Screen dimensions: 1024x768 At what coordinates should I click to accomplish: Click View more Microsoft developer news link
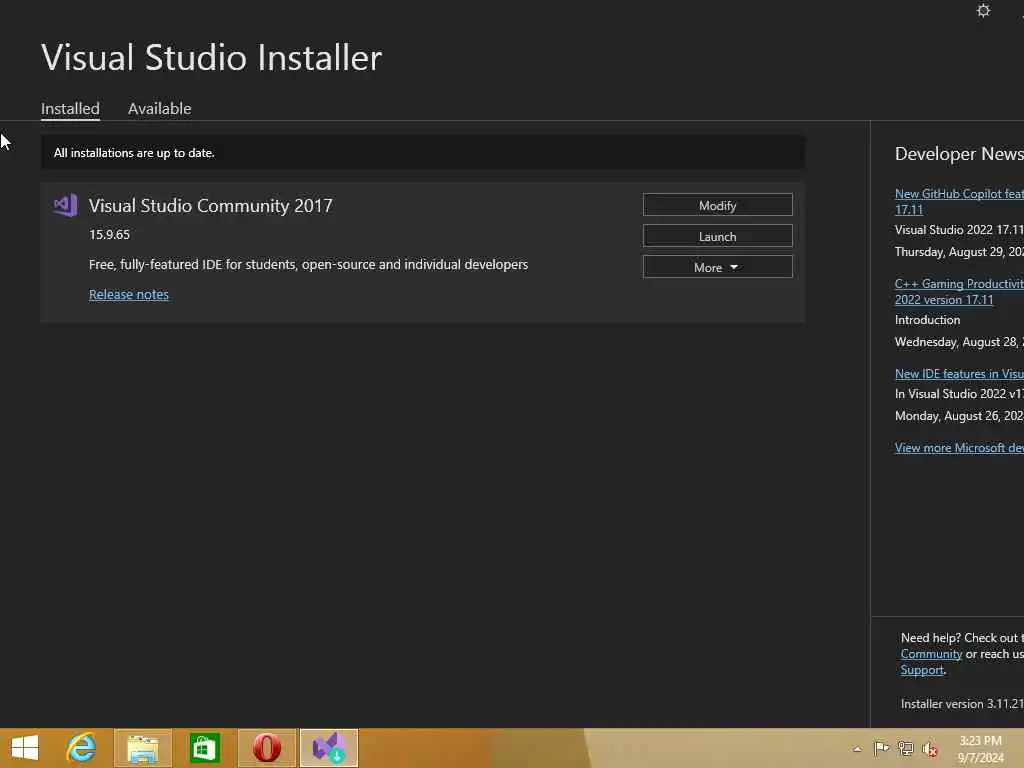959,447
